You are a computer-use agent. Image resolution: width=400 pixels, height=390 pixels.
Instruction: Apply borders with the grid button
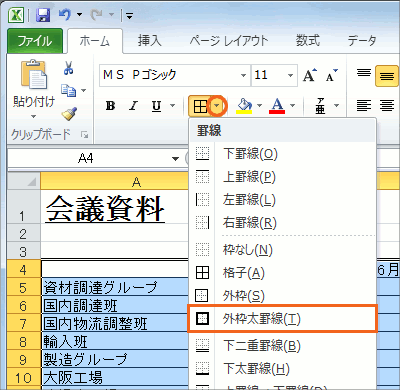200,106
